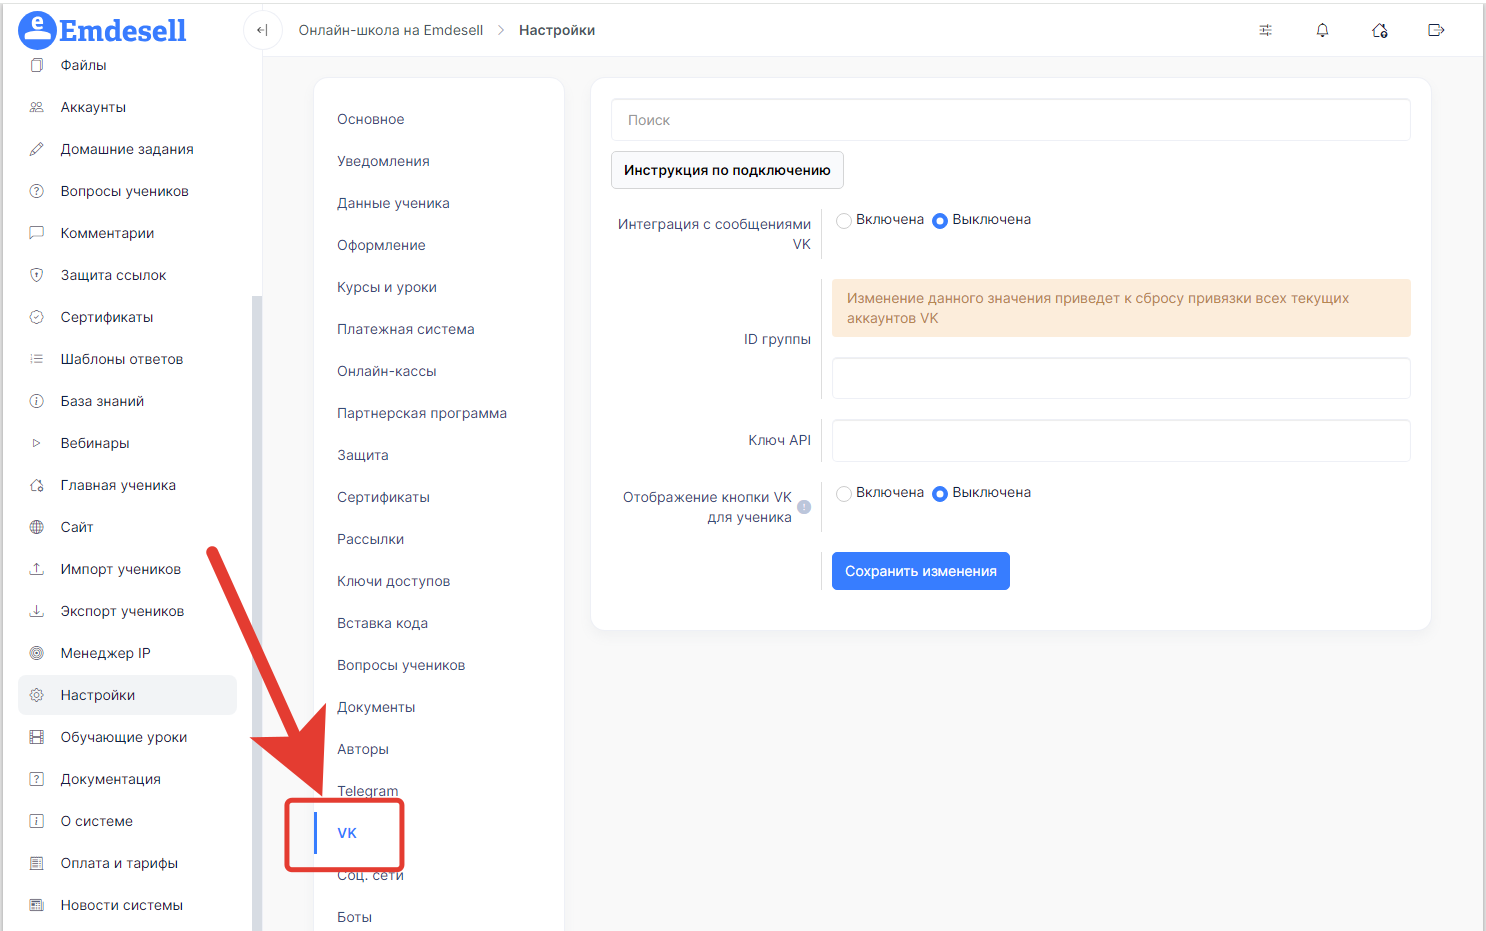Open the sliders icon in top bar
Screen dimensions: 1486x931
pyautogui.click(x=1265, y=30)
